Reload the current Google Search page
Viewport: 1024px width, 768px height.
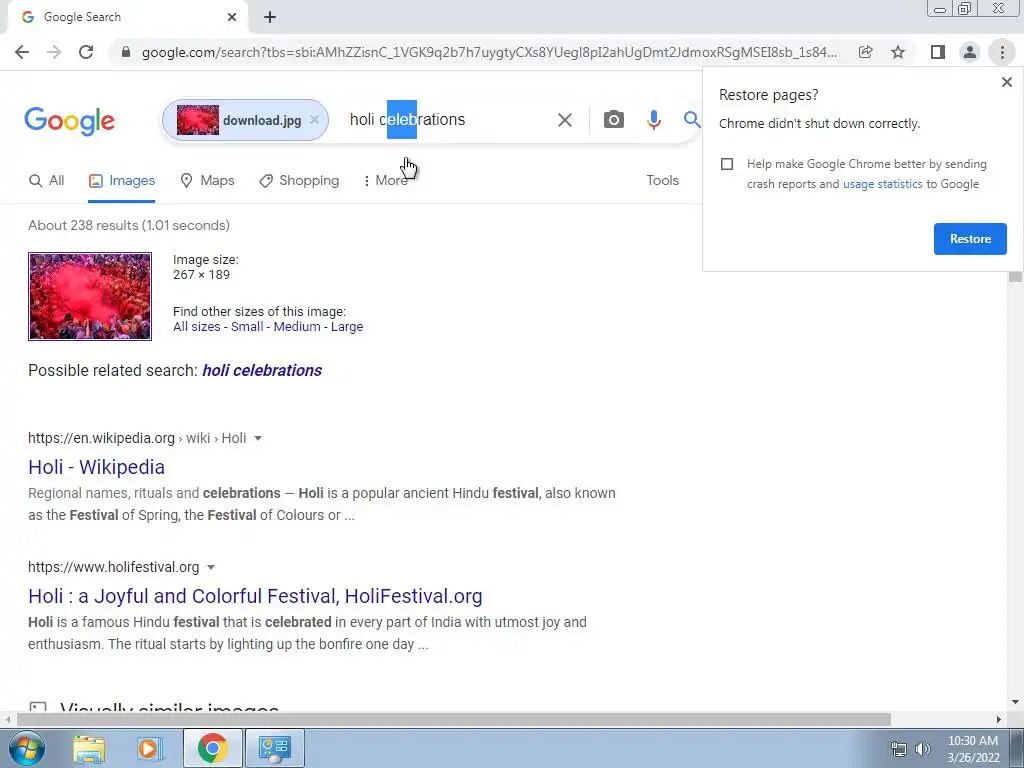(x=86, y=52)
